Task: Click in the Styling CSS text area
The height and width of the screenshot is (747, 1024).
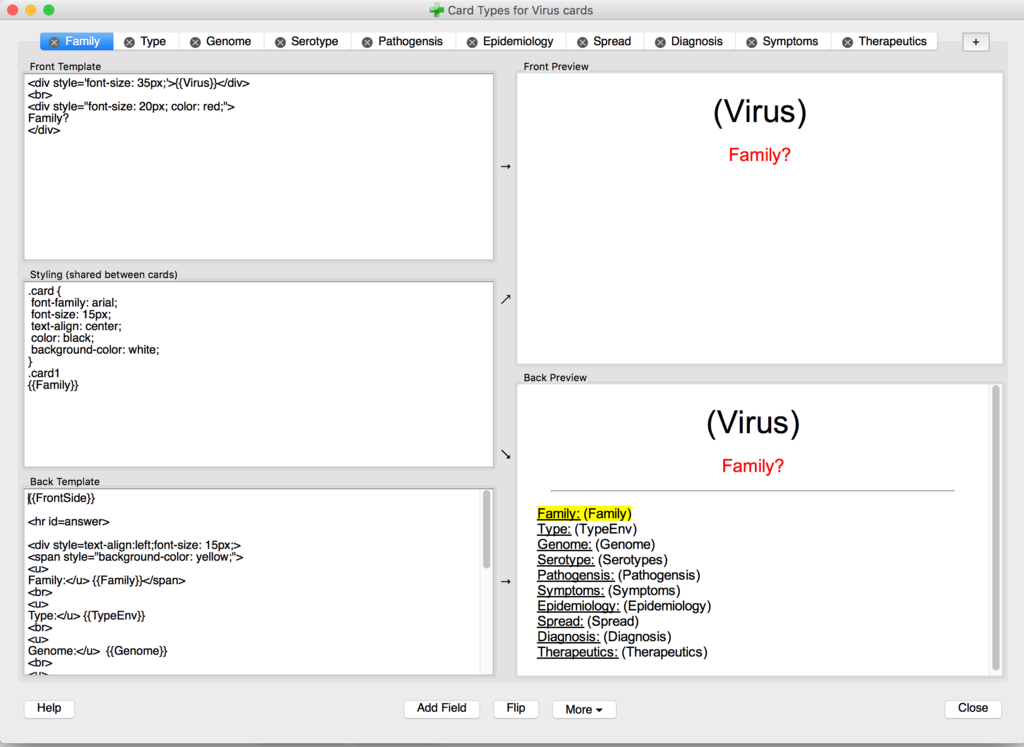Action: pos(258,420)
